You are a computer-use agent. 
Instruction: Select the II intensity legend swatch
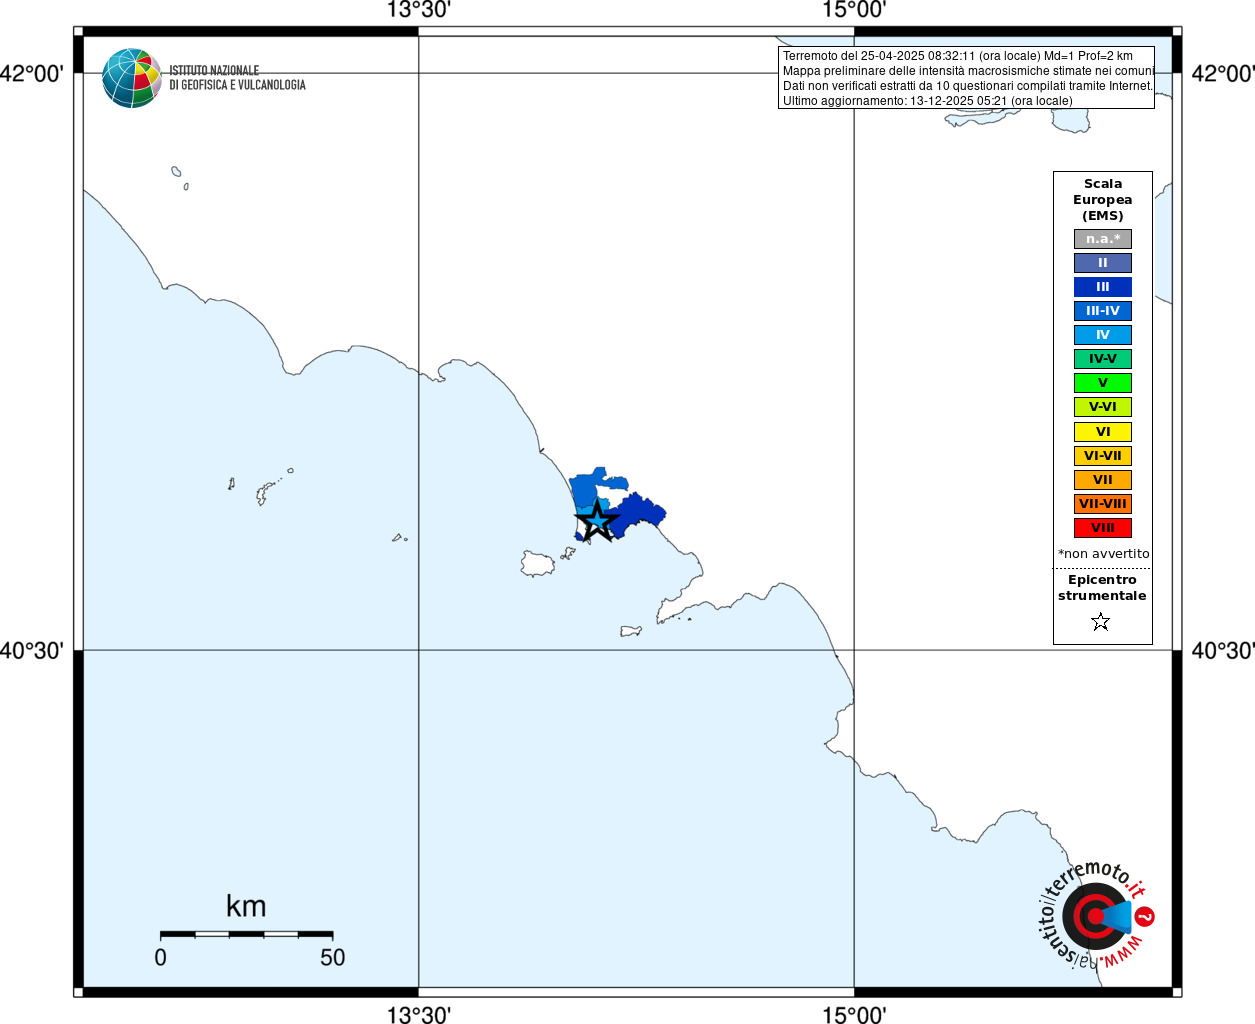[1103, 263]
